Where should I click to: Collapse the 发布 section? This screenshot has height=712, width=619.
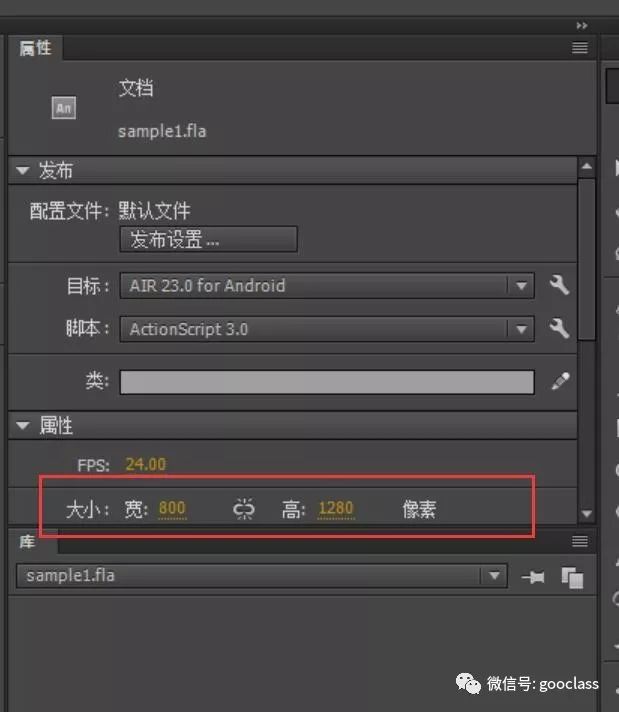point(22,171)
